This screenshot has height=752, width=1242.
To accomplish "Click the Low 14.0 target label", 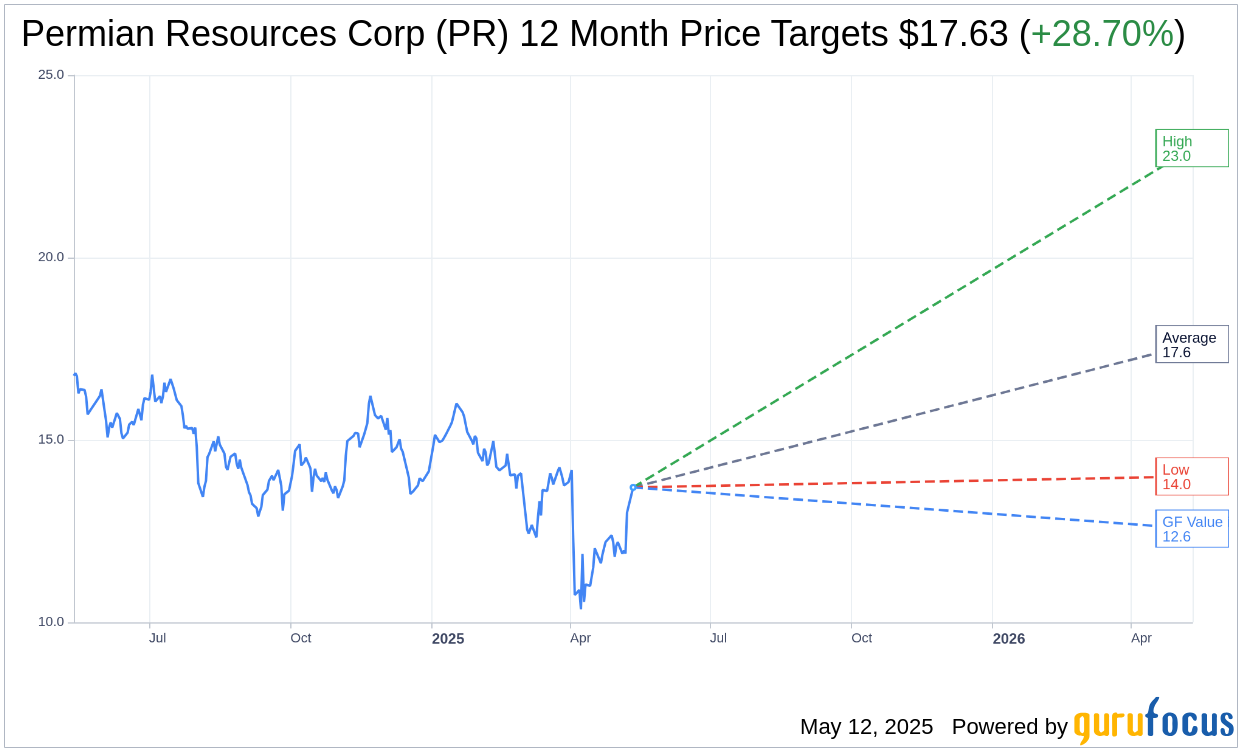I will 1191,476.
